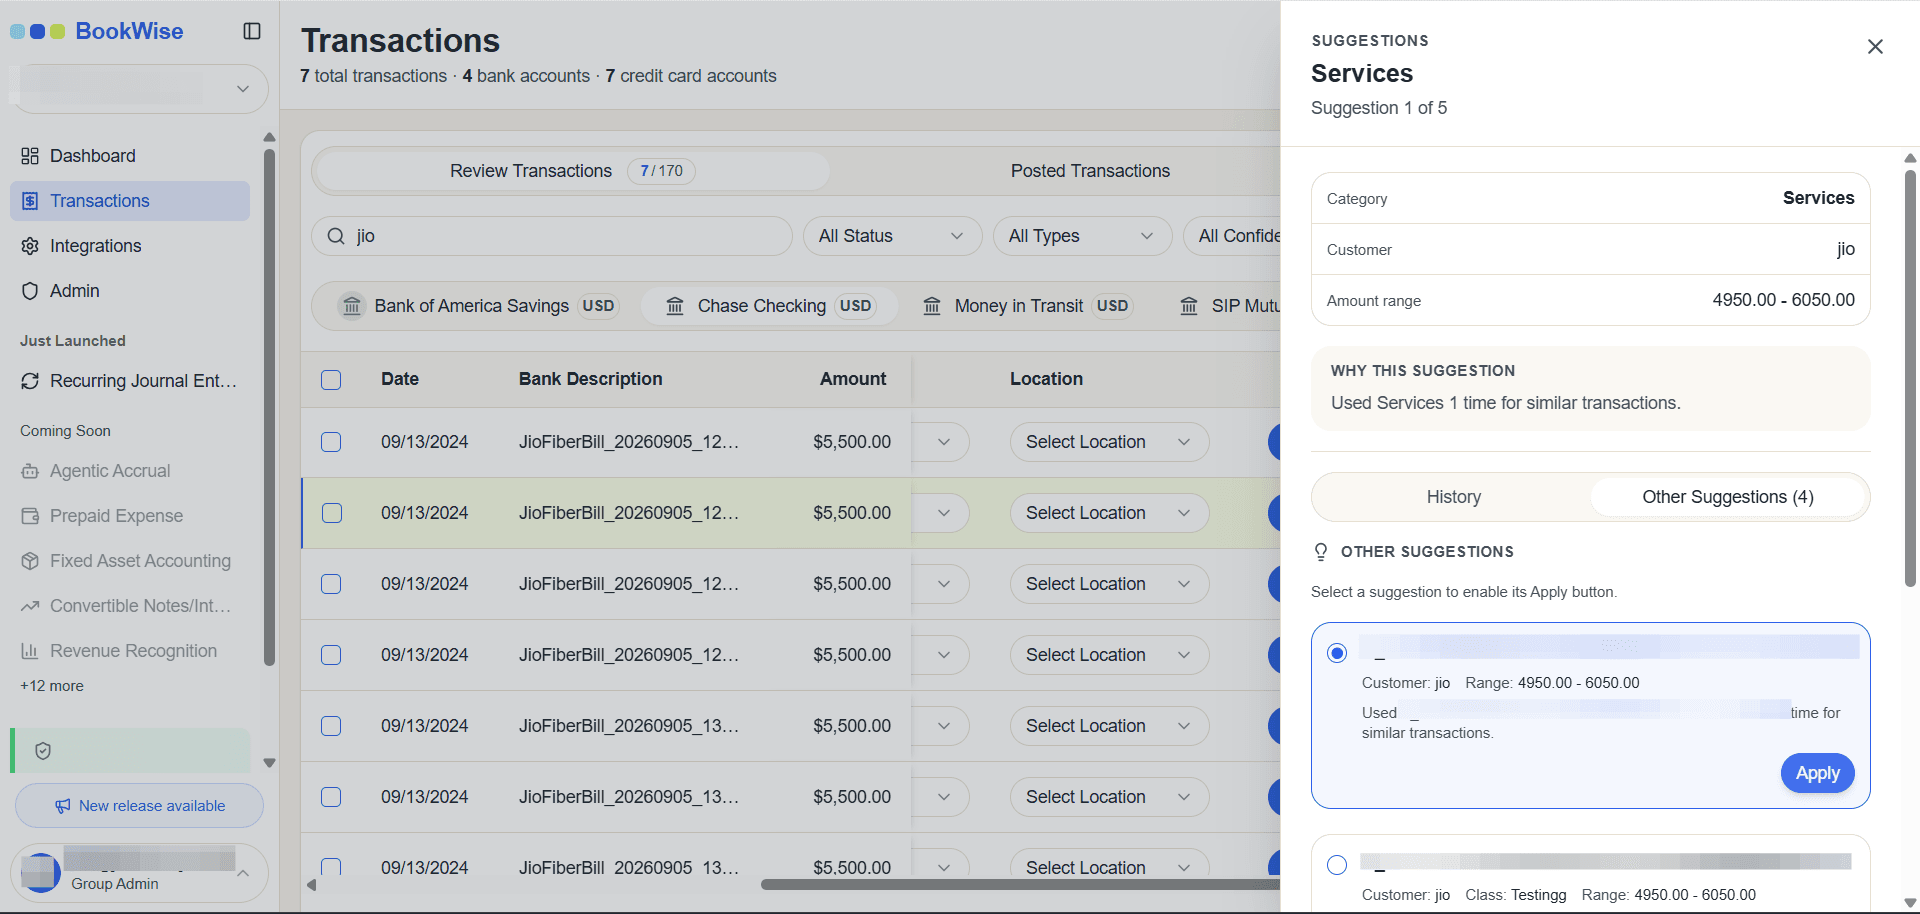Click the Bank of America Savings bank icon
The image size is (1920, 914).
tap(352, 306)
